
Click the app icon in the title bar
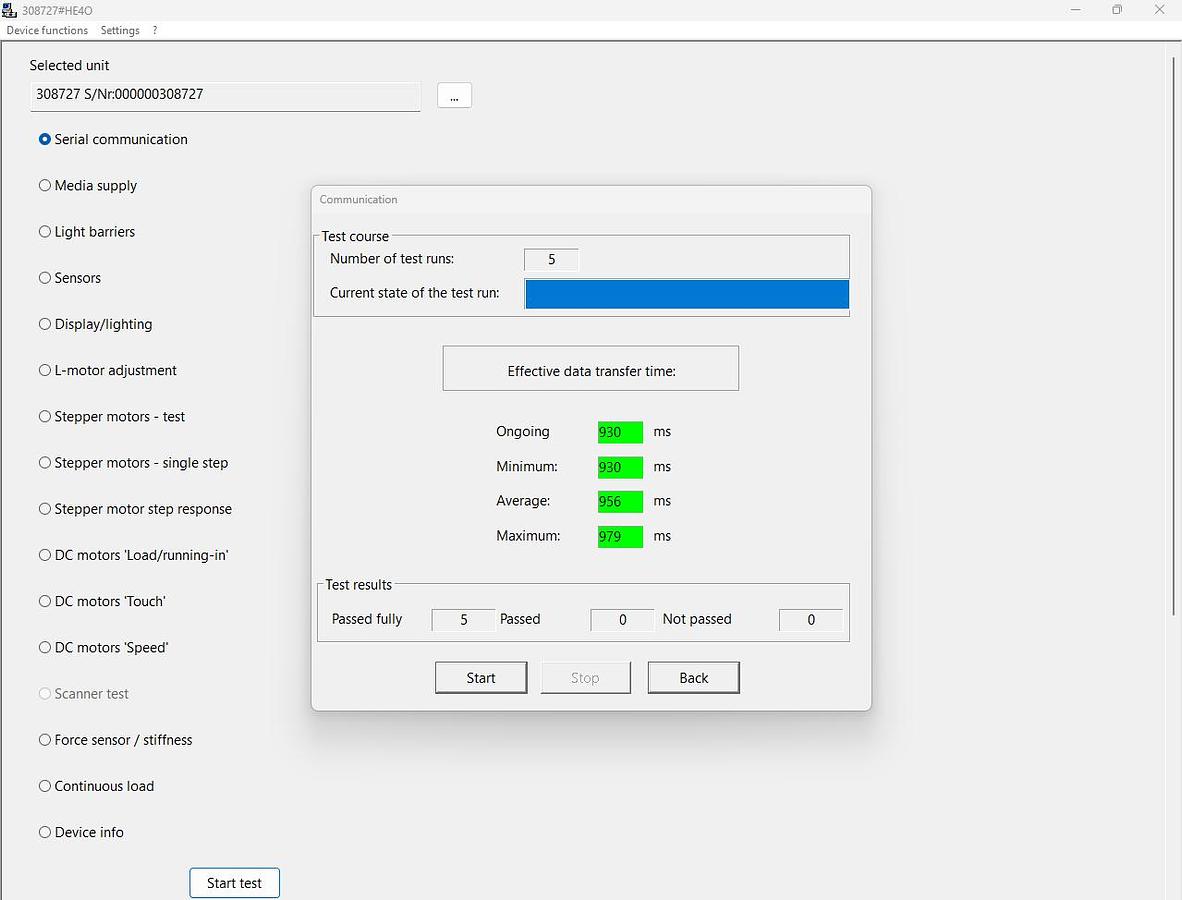[10, 10]
